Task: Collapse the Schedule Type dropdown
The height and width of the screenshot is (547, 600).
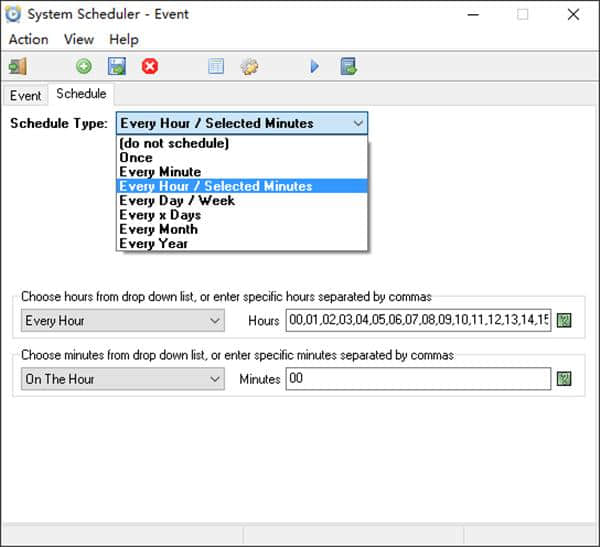Action: (358, 123)
